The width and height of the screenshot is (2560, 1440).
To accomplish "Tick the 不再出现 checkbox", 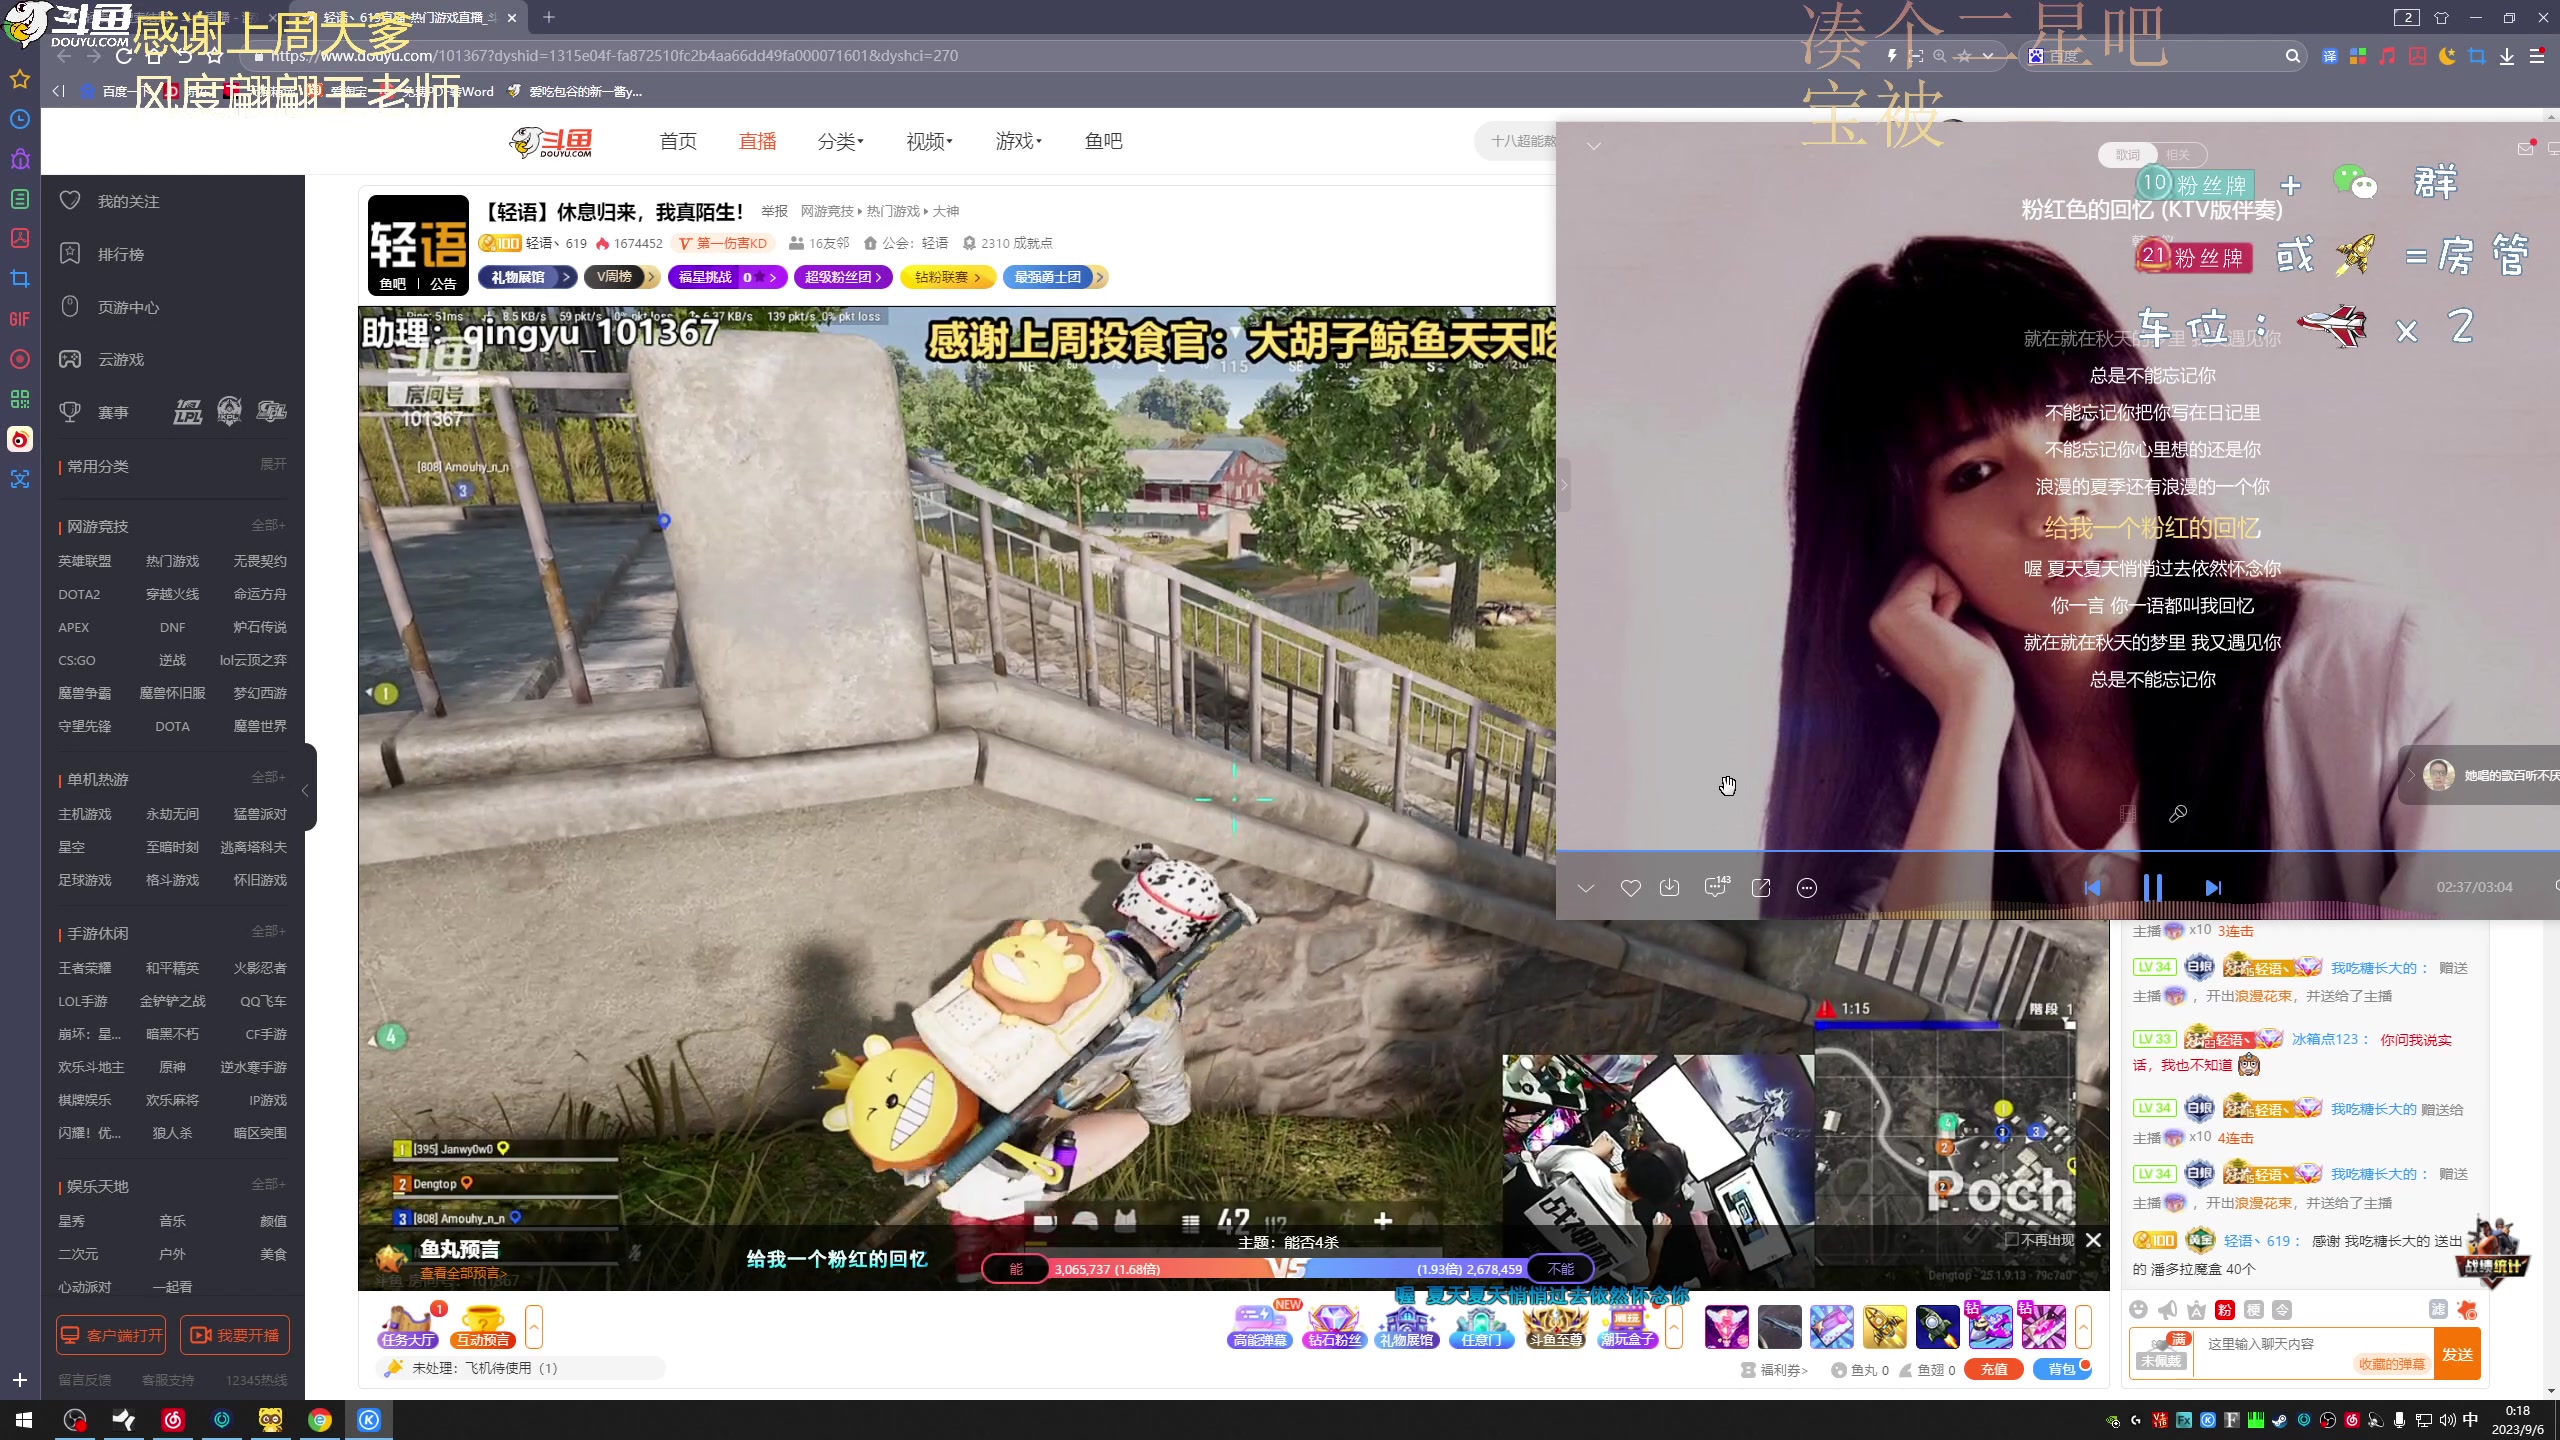I will pyautogui.click(x=2011, y=1240).
